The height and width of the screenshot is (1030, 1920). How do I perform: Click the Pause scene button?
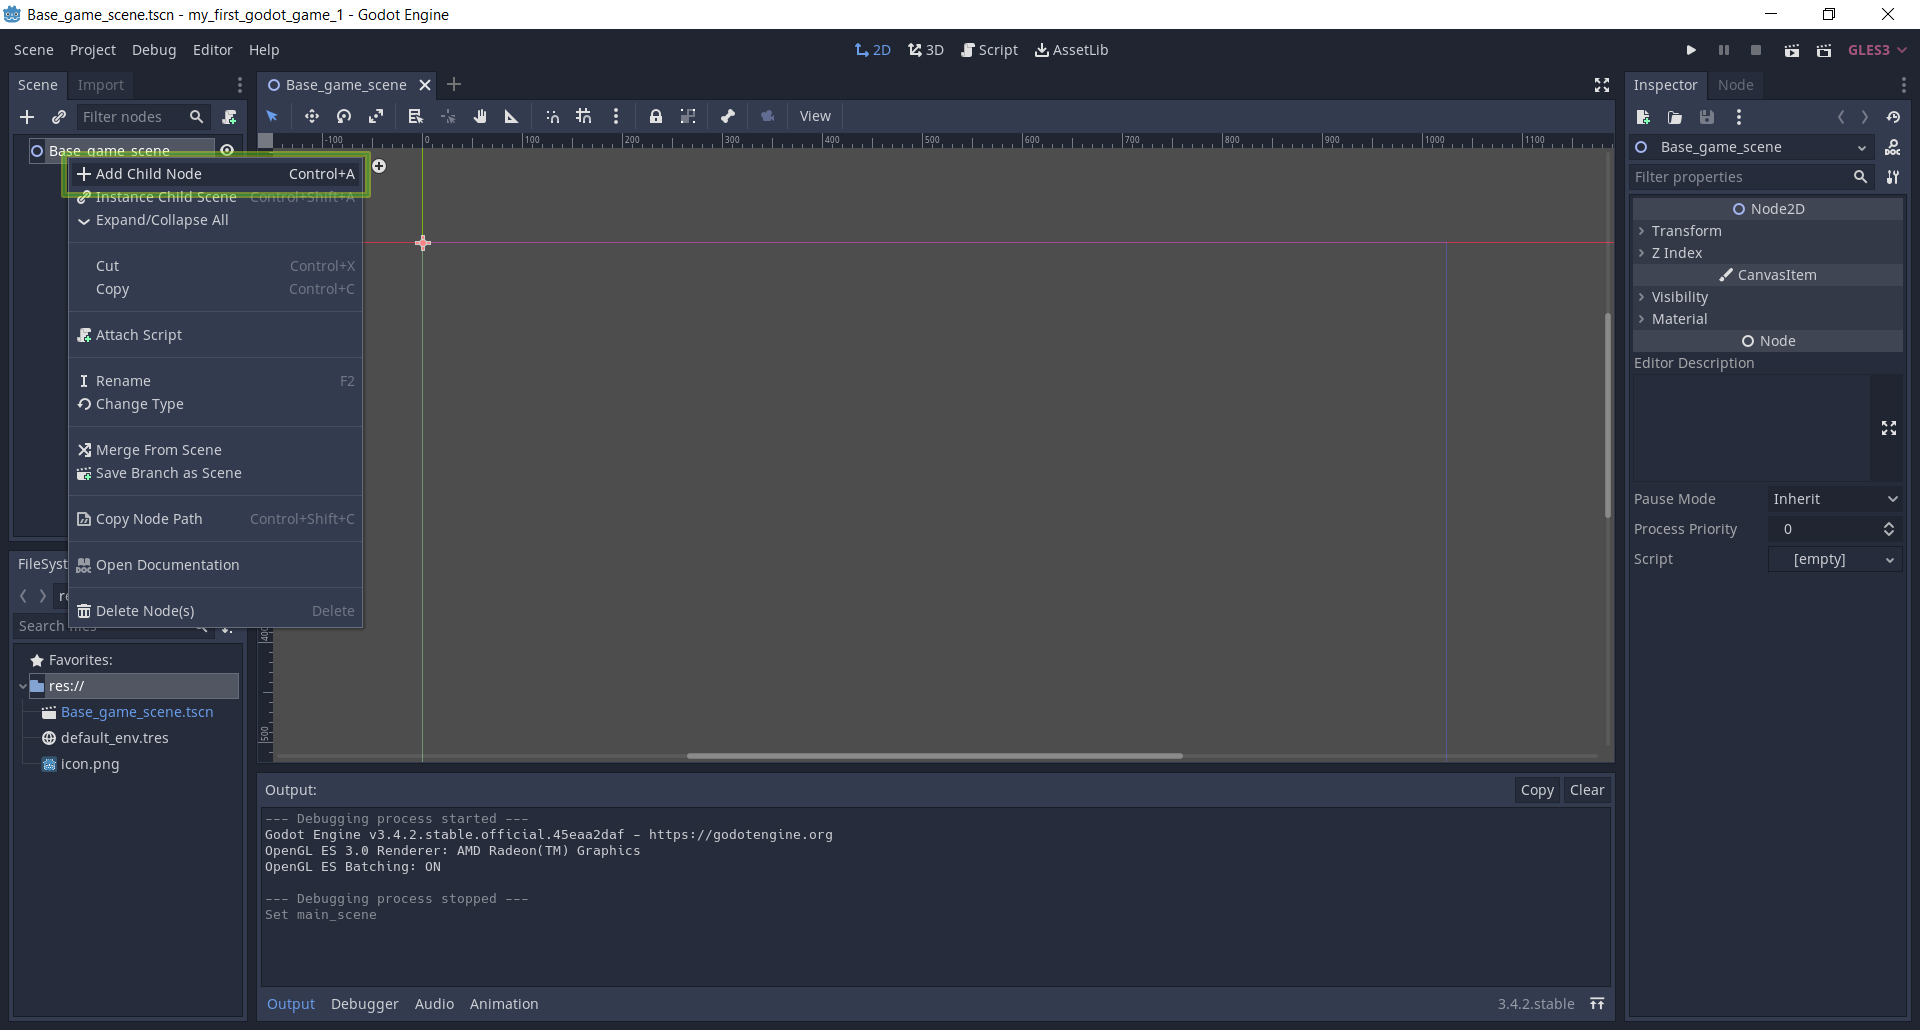tap(1724, 50)
